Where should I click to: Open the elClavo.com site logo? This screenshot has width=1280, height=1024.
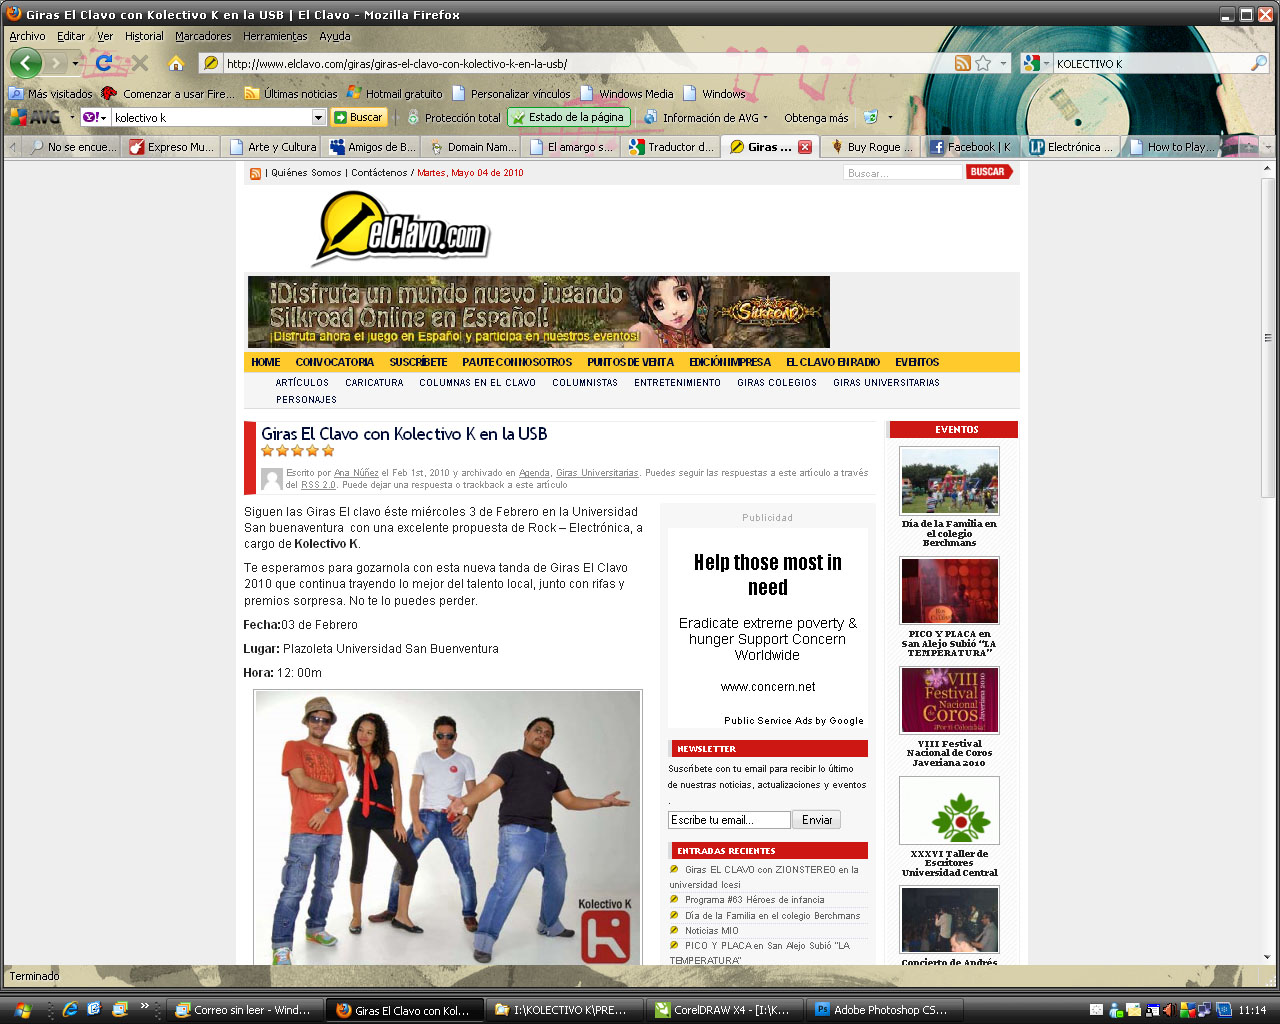point(401,230)
